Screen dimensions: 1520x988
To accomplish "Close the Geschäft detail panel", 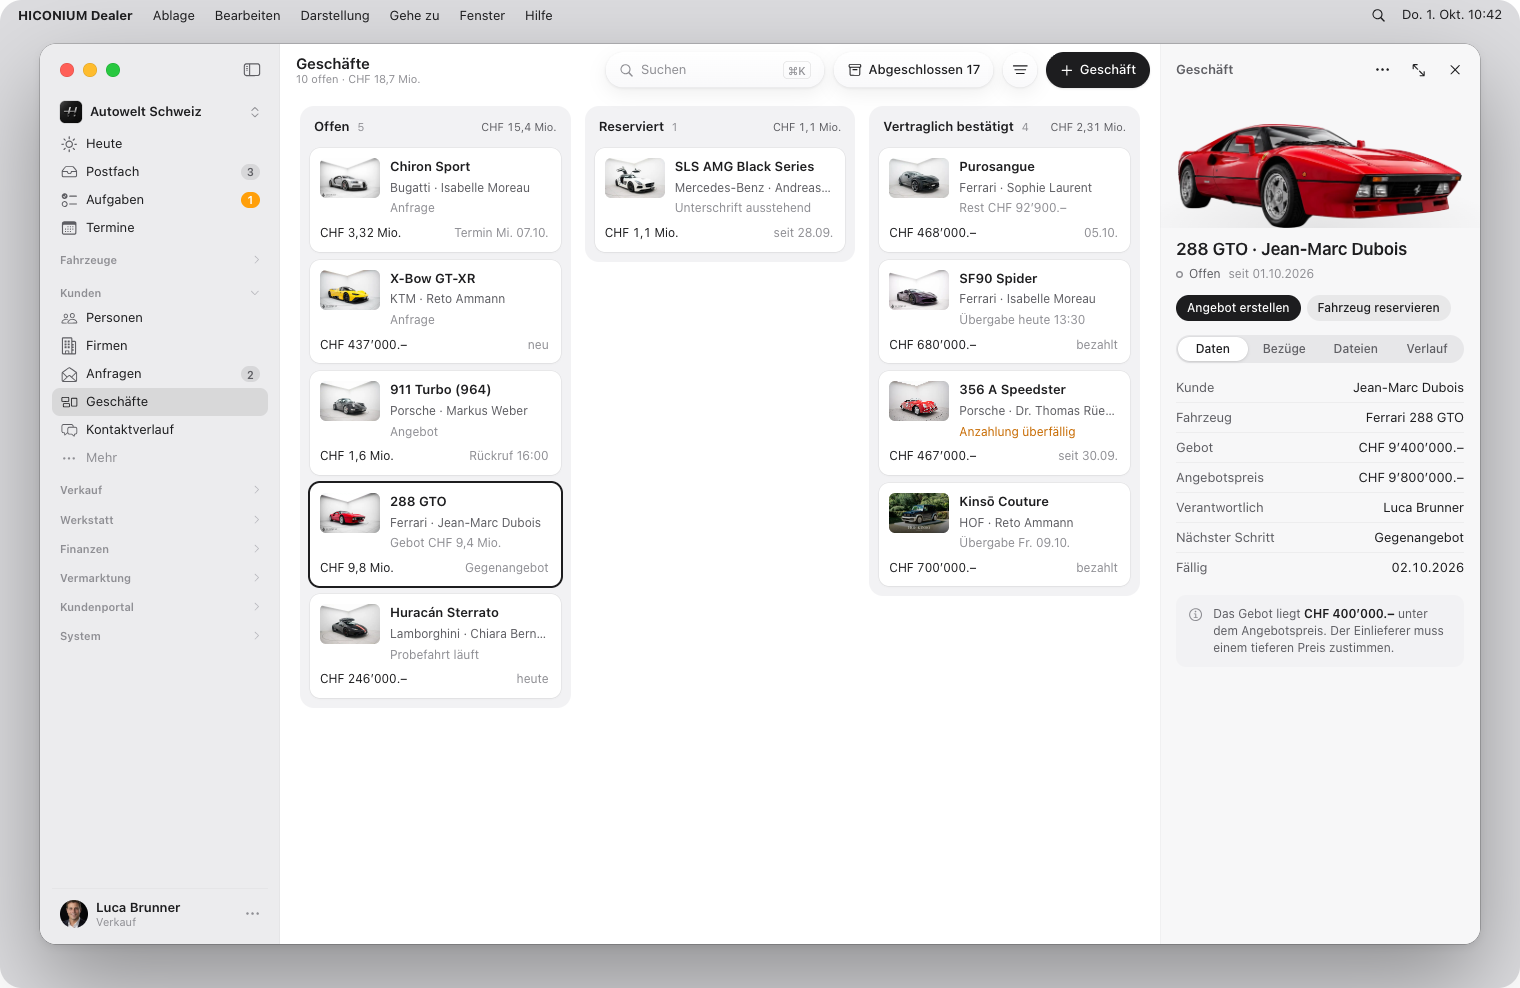I will (x=1455, y=70).
